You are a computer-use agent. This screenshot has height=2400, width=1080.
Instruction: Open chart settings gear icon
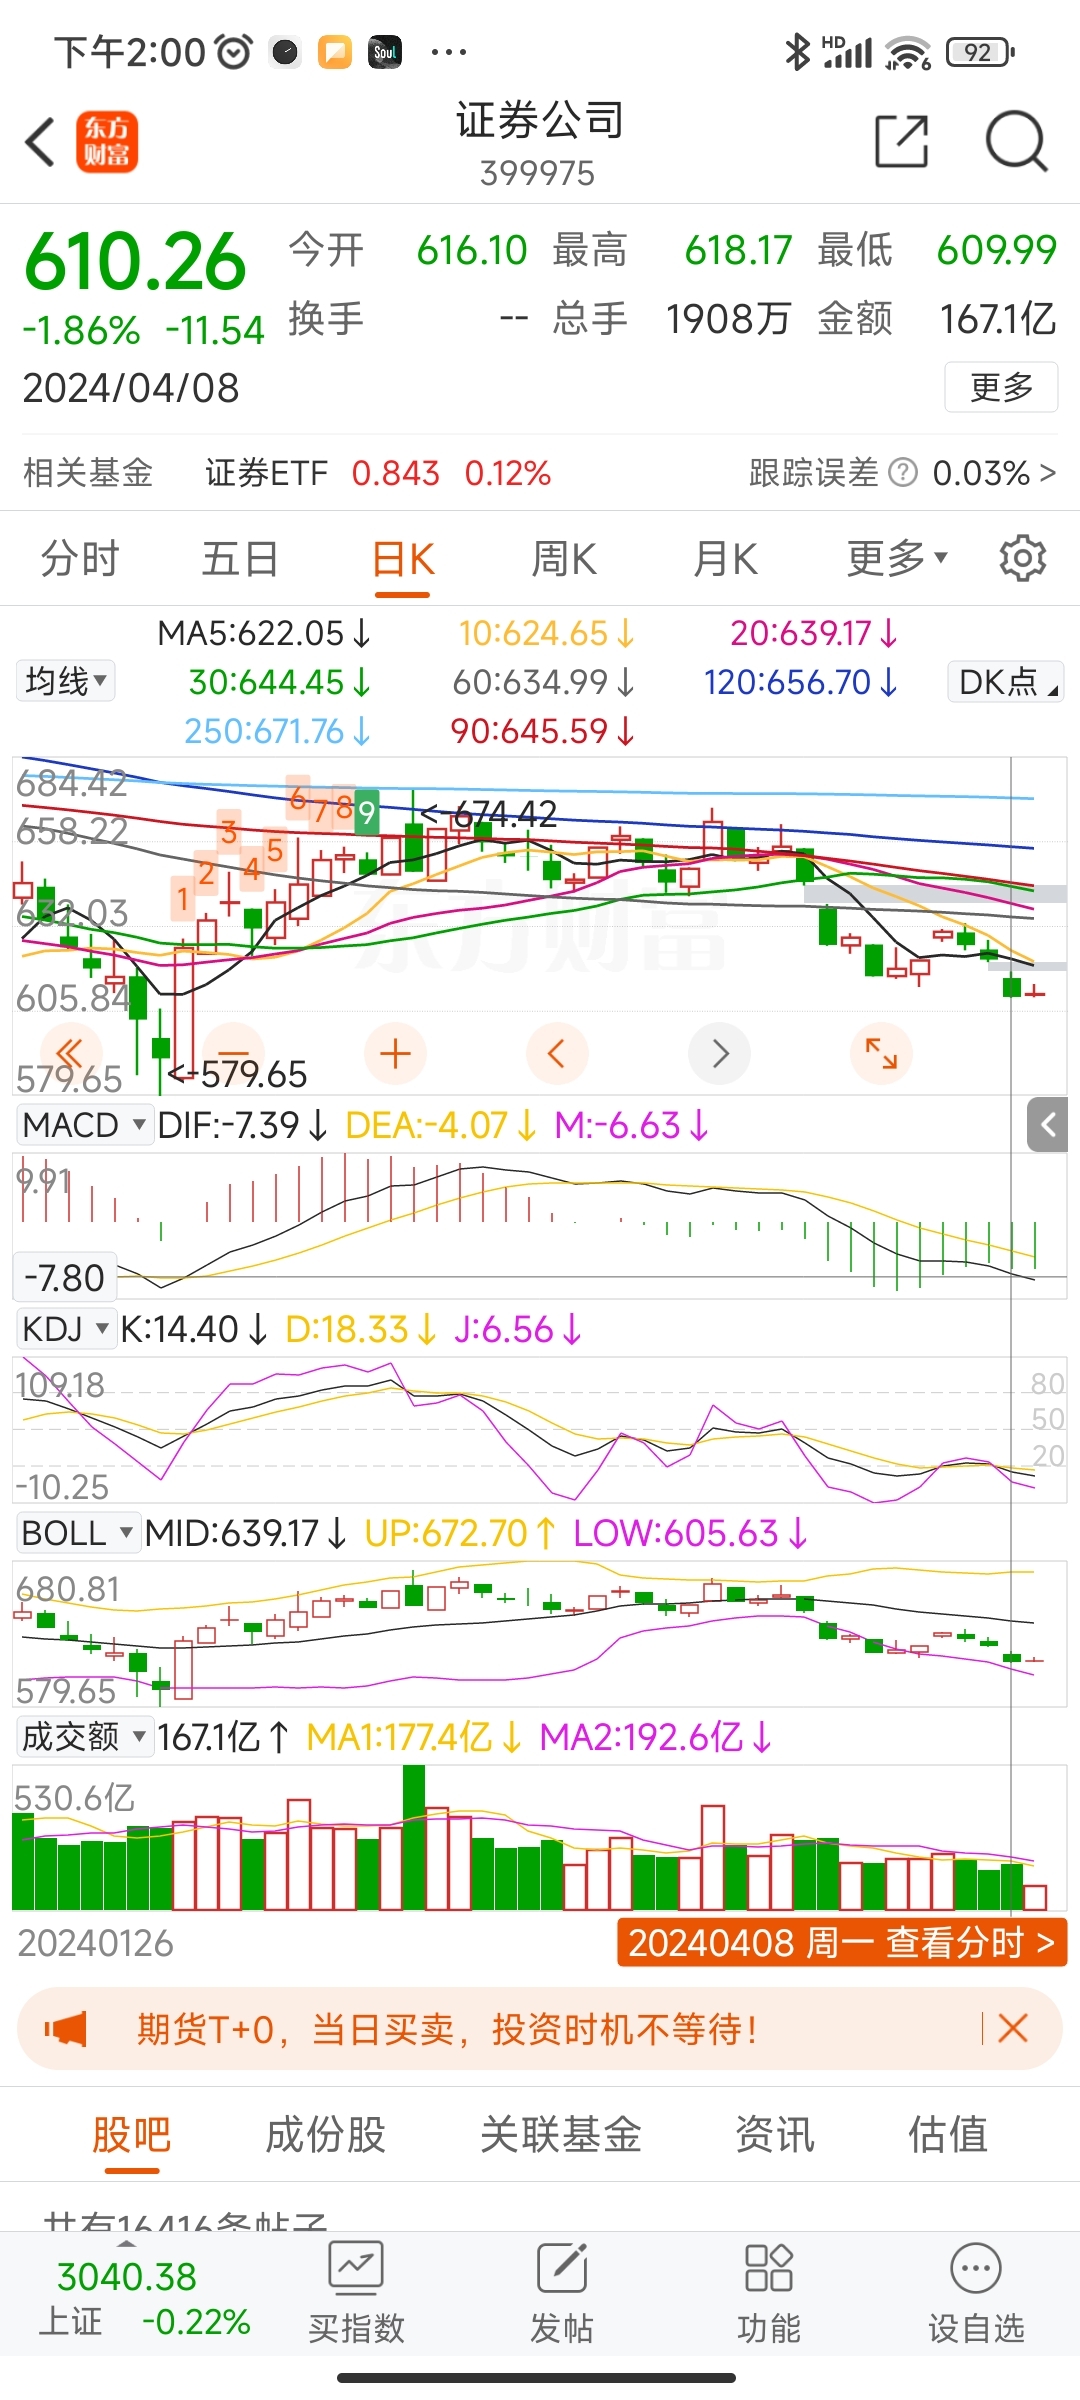(1022, 558)
